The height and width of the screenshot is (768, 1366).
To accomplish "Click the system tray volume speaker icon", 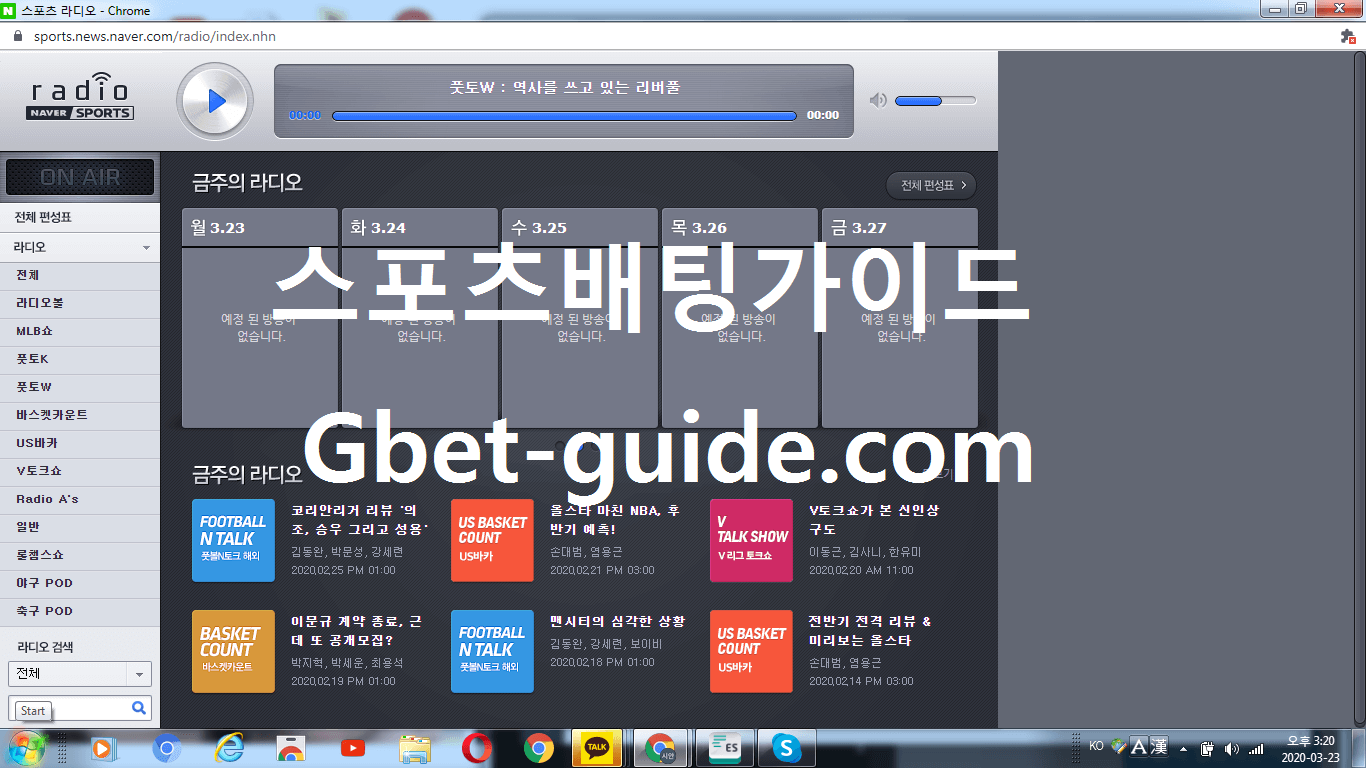I will [x=1230, y=748].
